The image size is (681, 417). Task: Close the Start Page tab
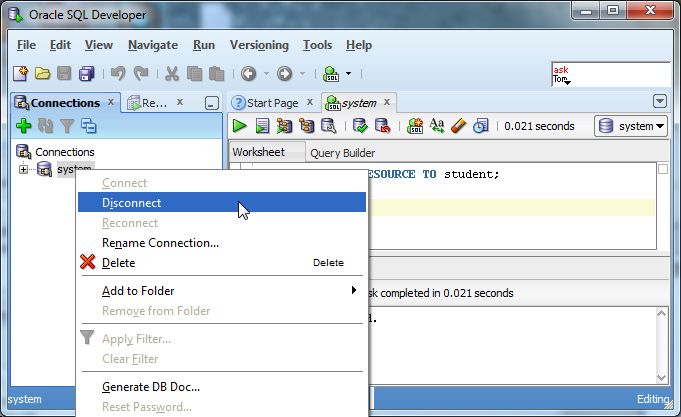coord(310,102)
